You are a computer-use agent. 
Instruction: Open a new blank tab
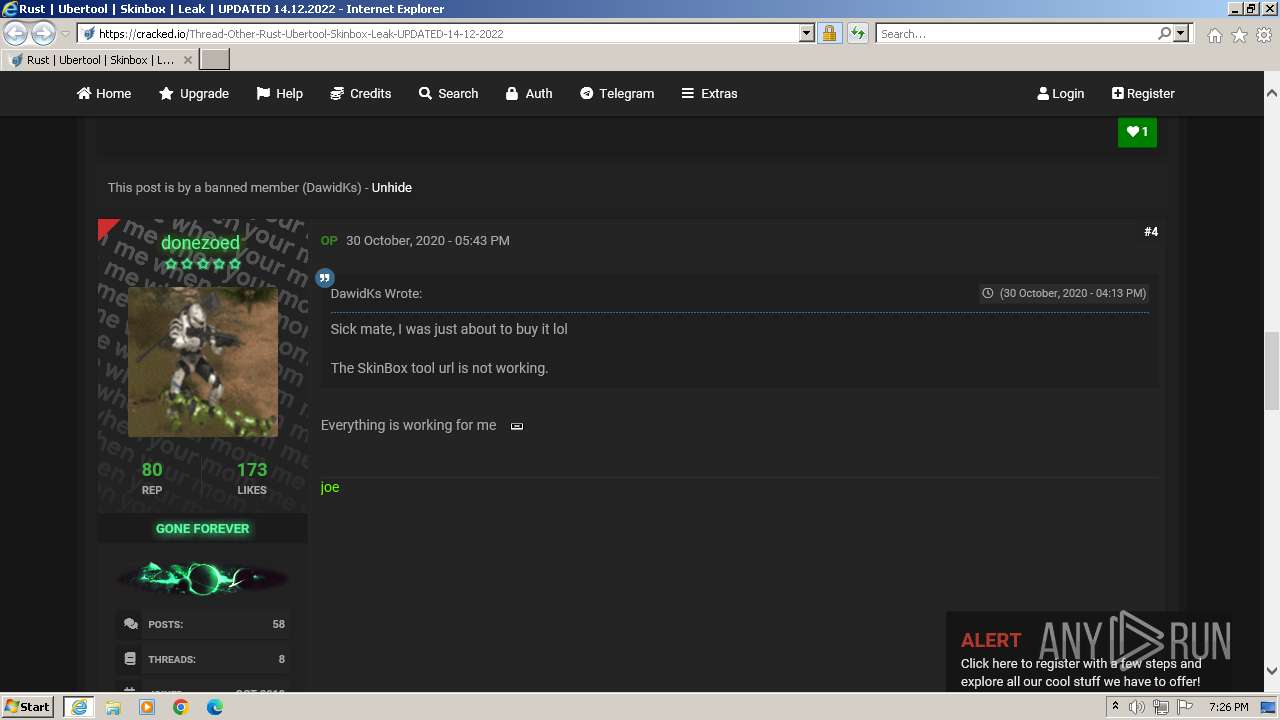(215, 60)
